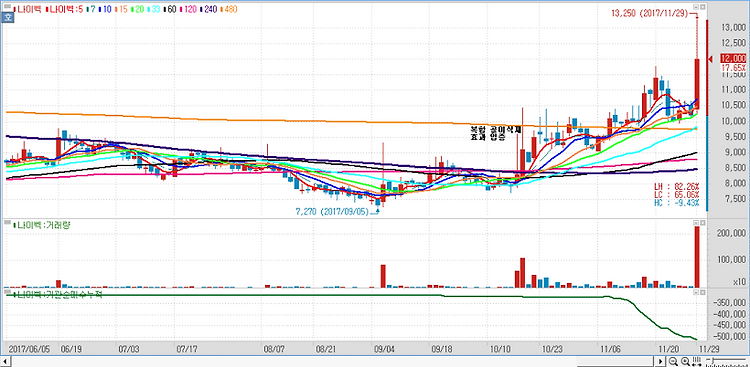Minimize the price chart pane
This screenshot has height=367, width=750.
pos(696,8)
